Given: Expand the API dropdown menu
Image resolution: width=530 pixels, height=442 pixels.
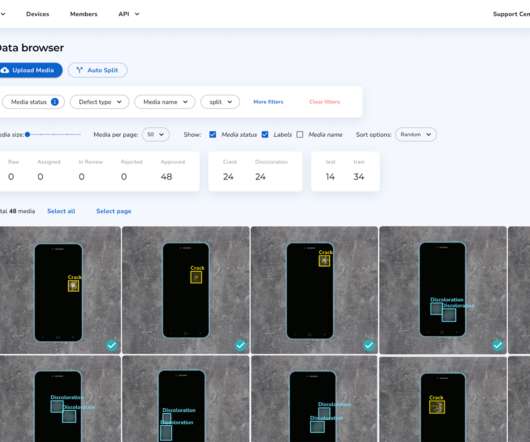Looking at the screenshot, I should click(129, 14).
